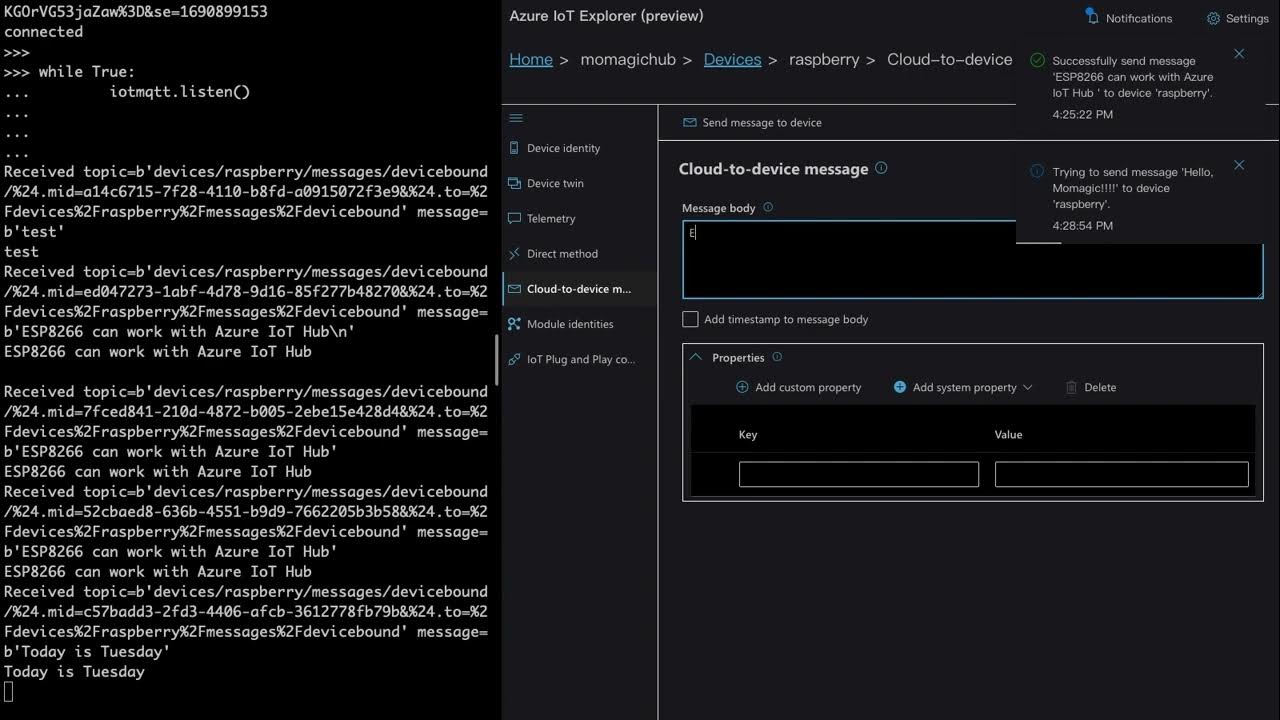Image resolution: width=1280 pixels, height=720 pixels.
Task: Click the plus icon for Add system property
Action: coord(900,387)
